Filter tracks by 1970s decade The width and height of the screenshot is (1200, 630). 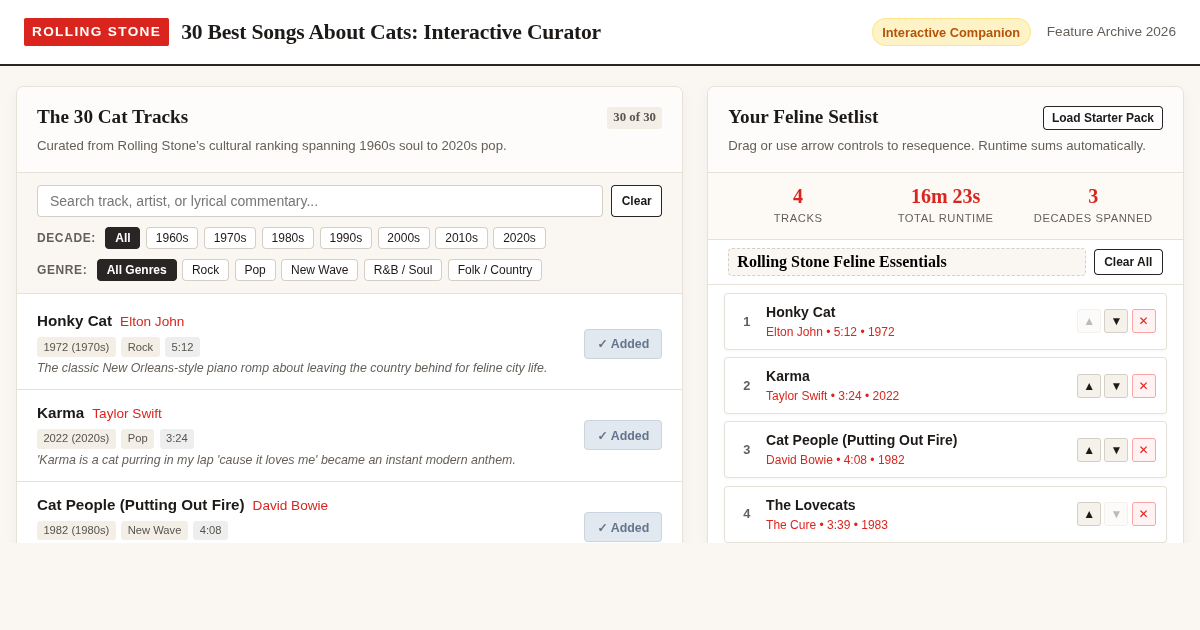pyautogui.click(x=230, y=238)
